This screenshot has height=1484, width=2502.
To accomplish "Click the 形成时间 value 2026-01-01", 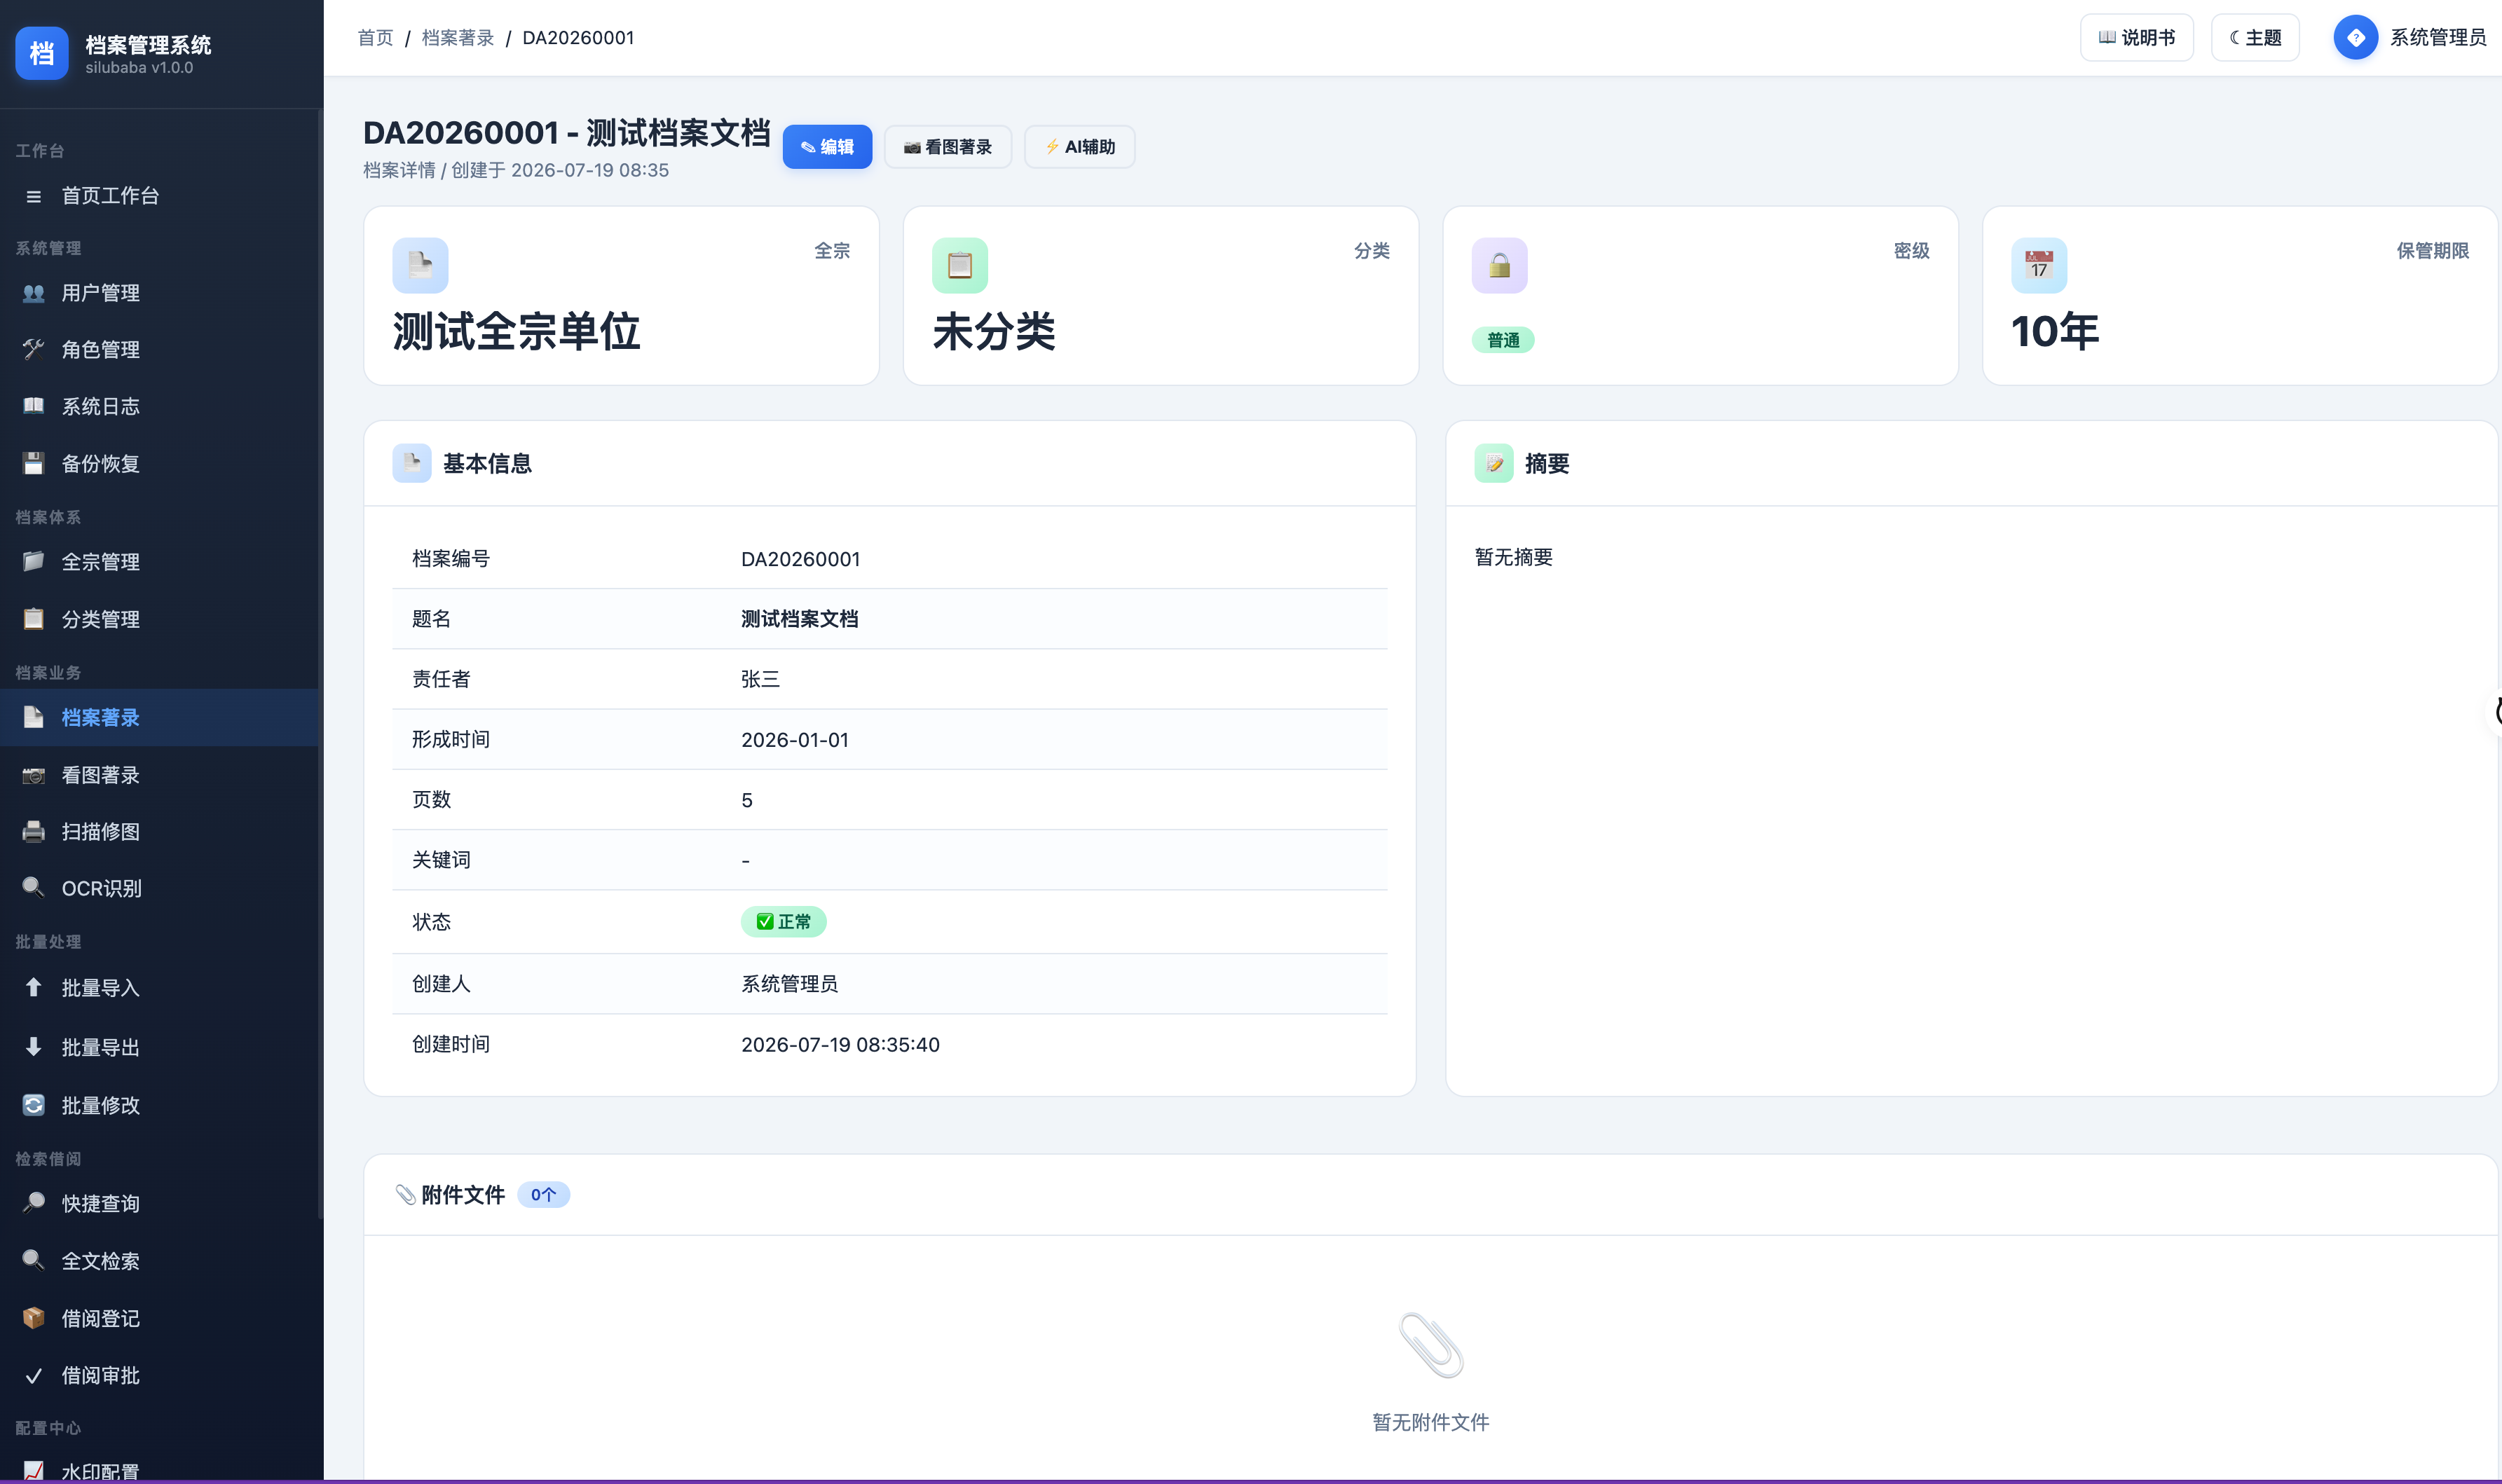I will [x=795, y=739].
